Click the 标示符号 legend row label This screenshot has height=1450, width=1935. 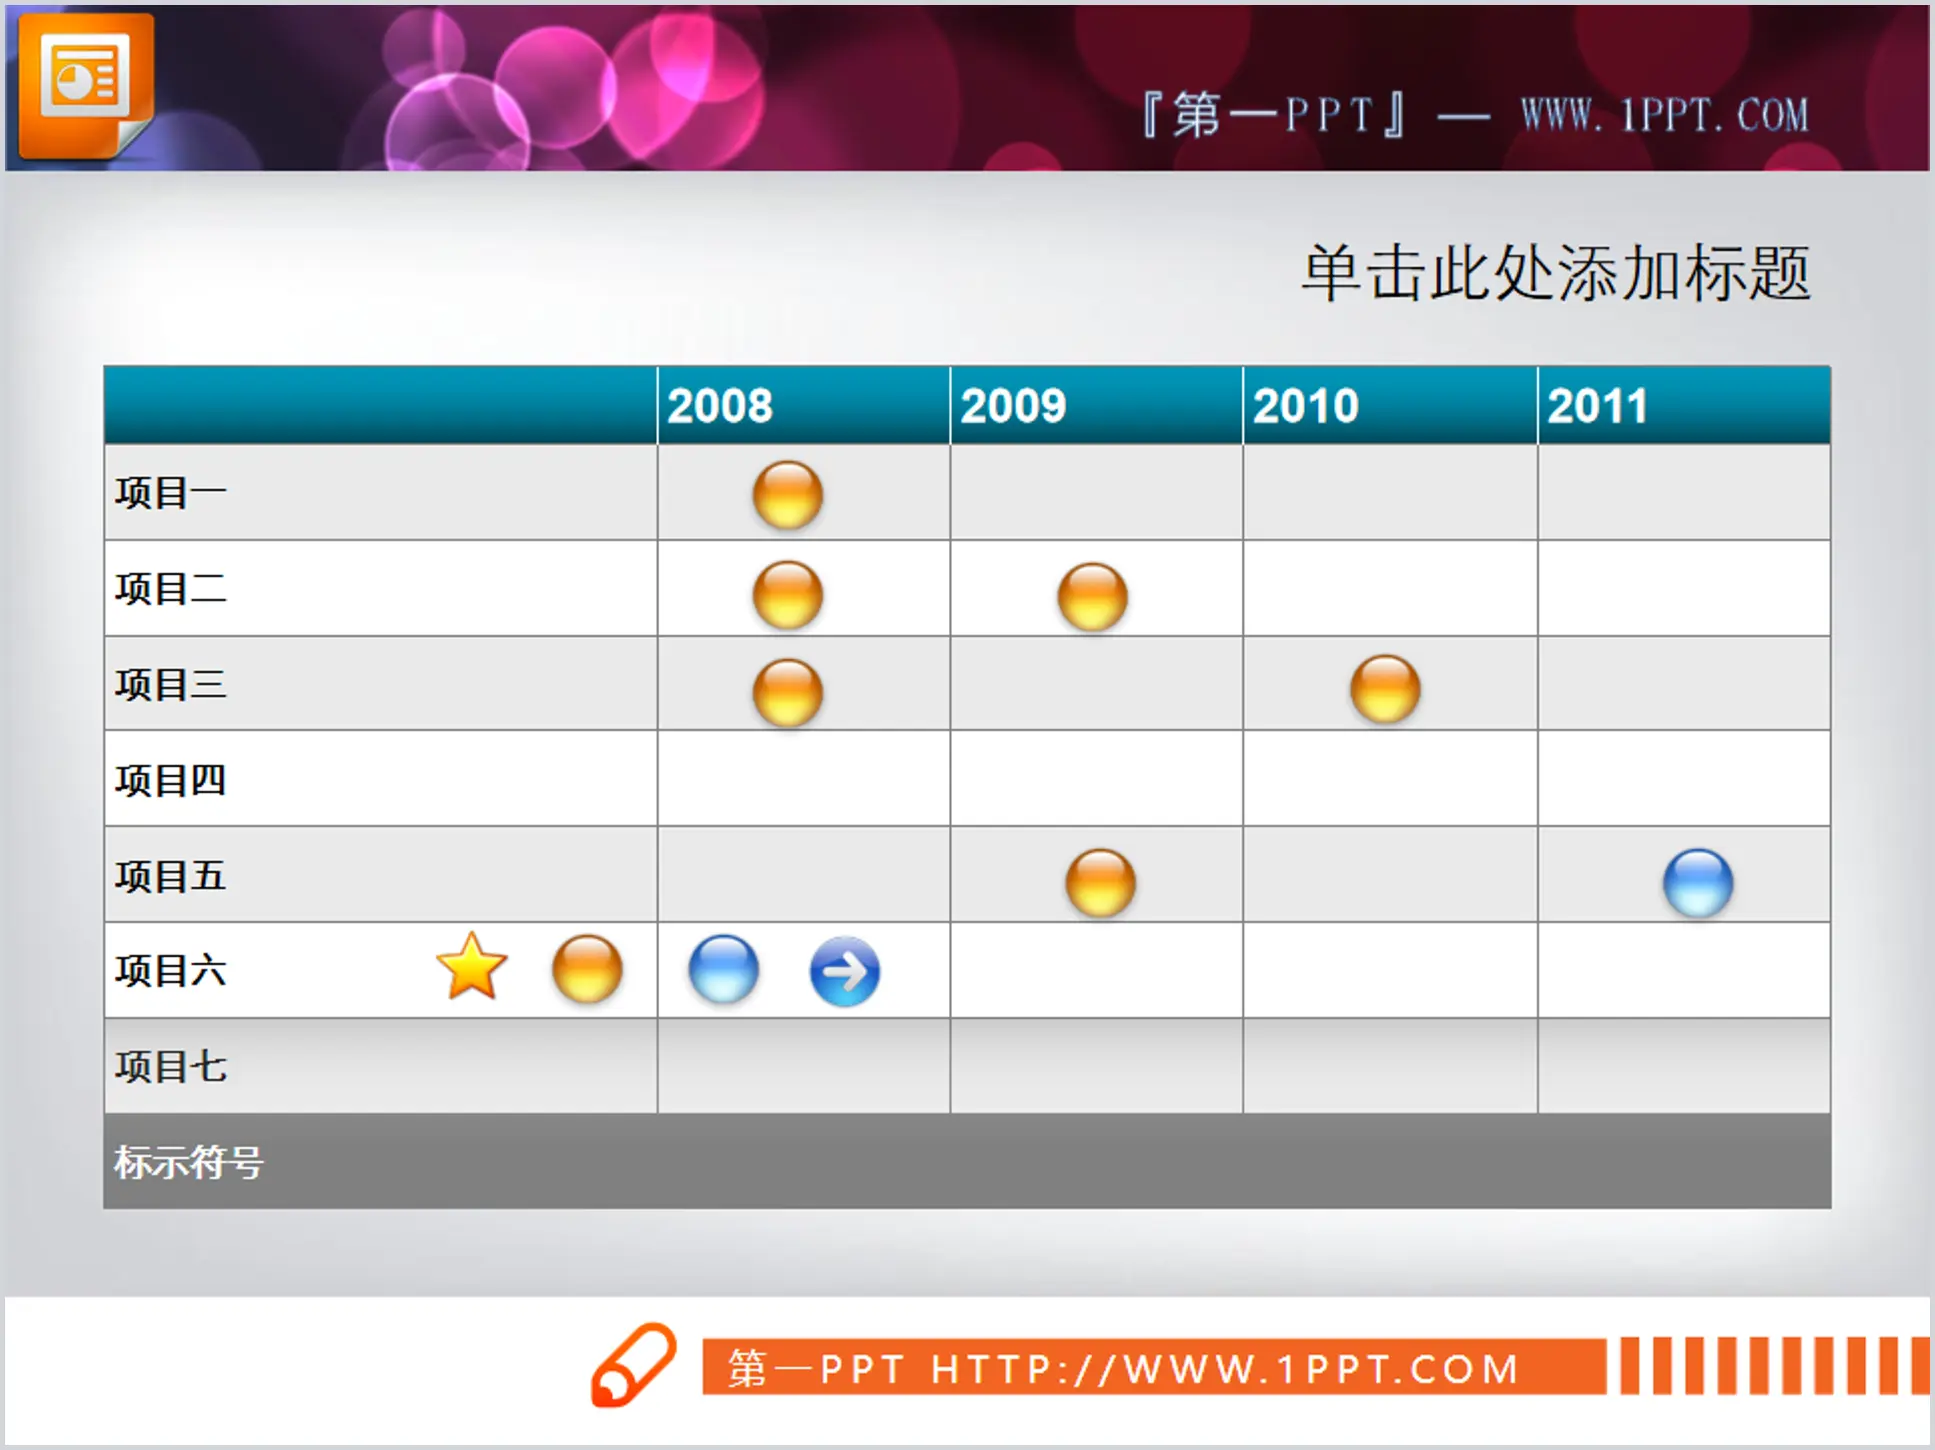coord(189,1162)
